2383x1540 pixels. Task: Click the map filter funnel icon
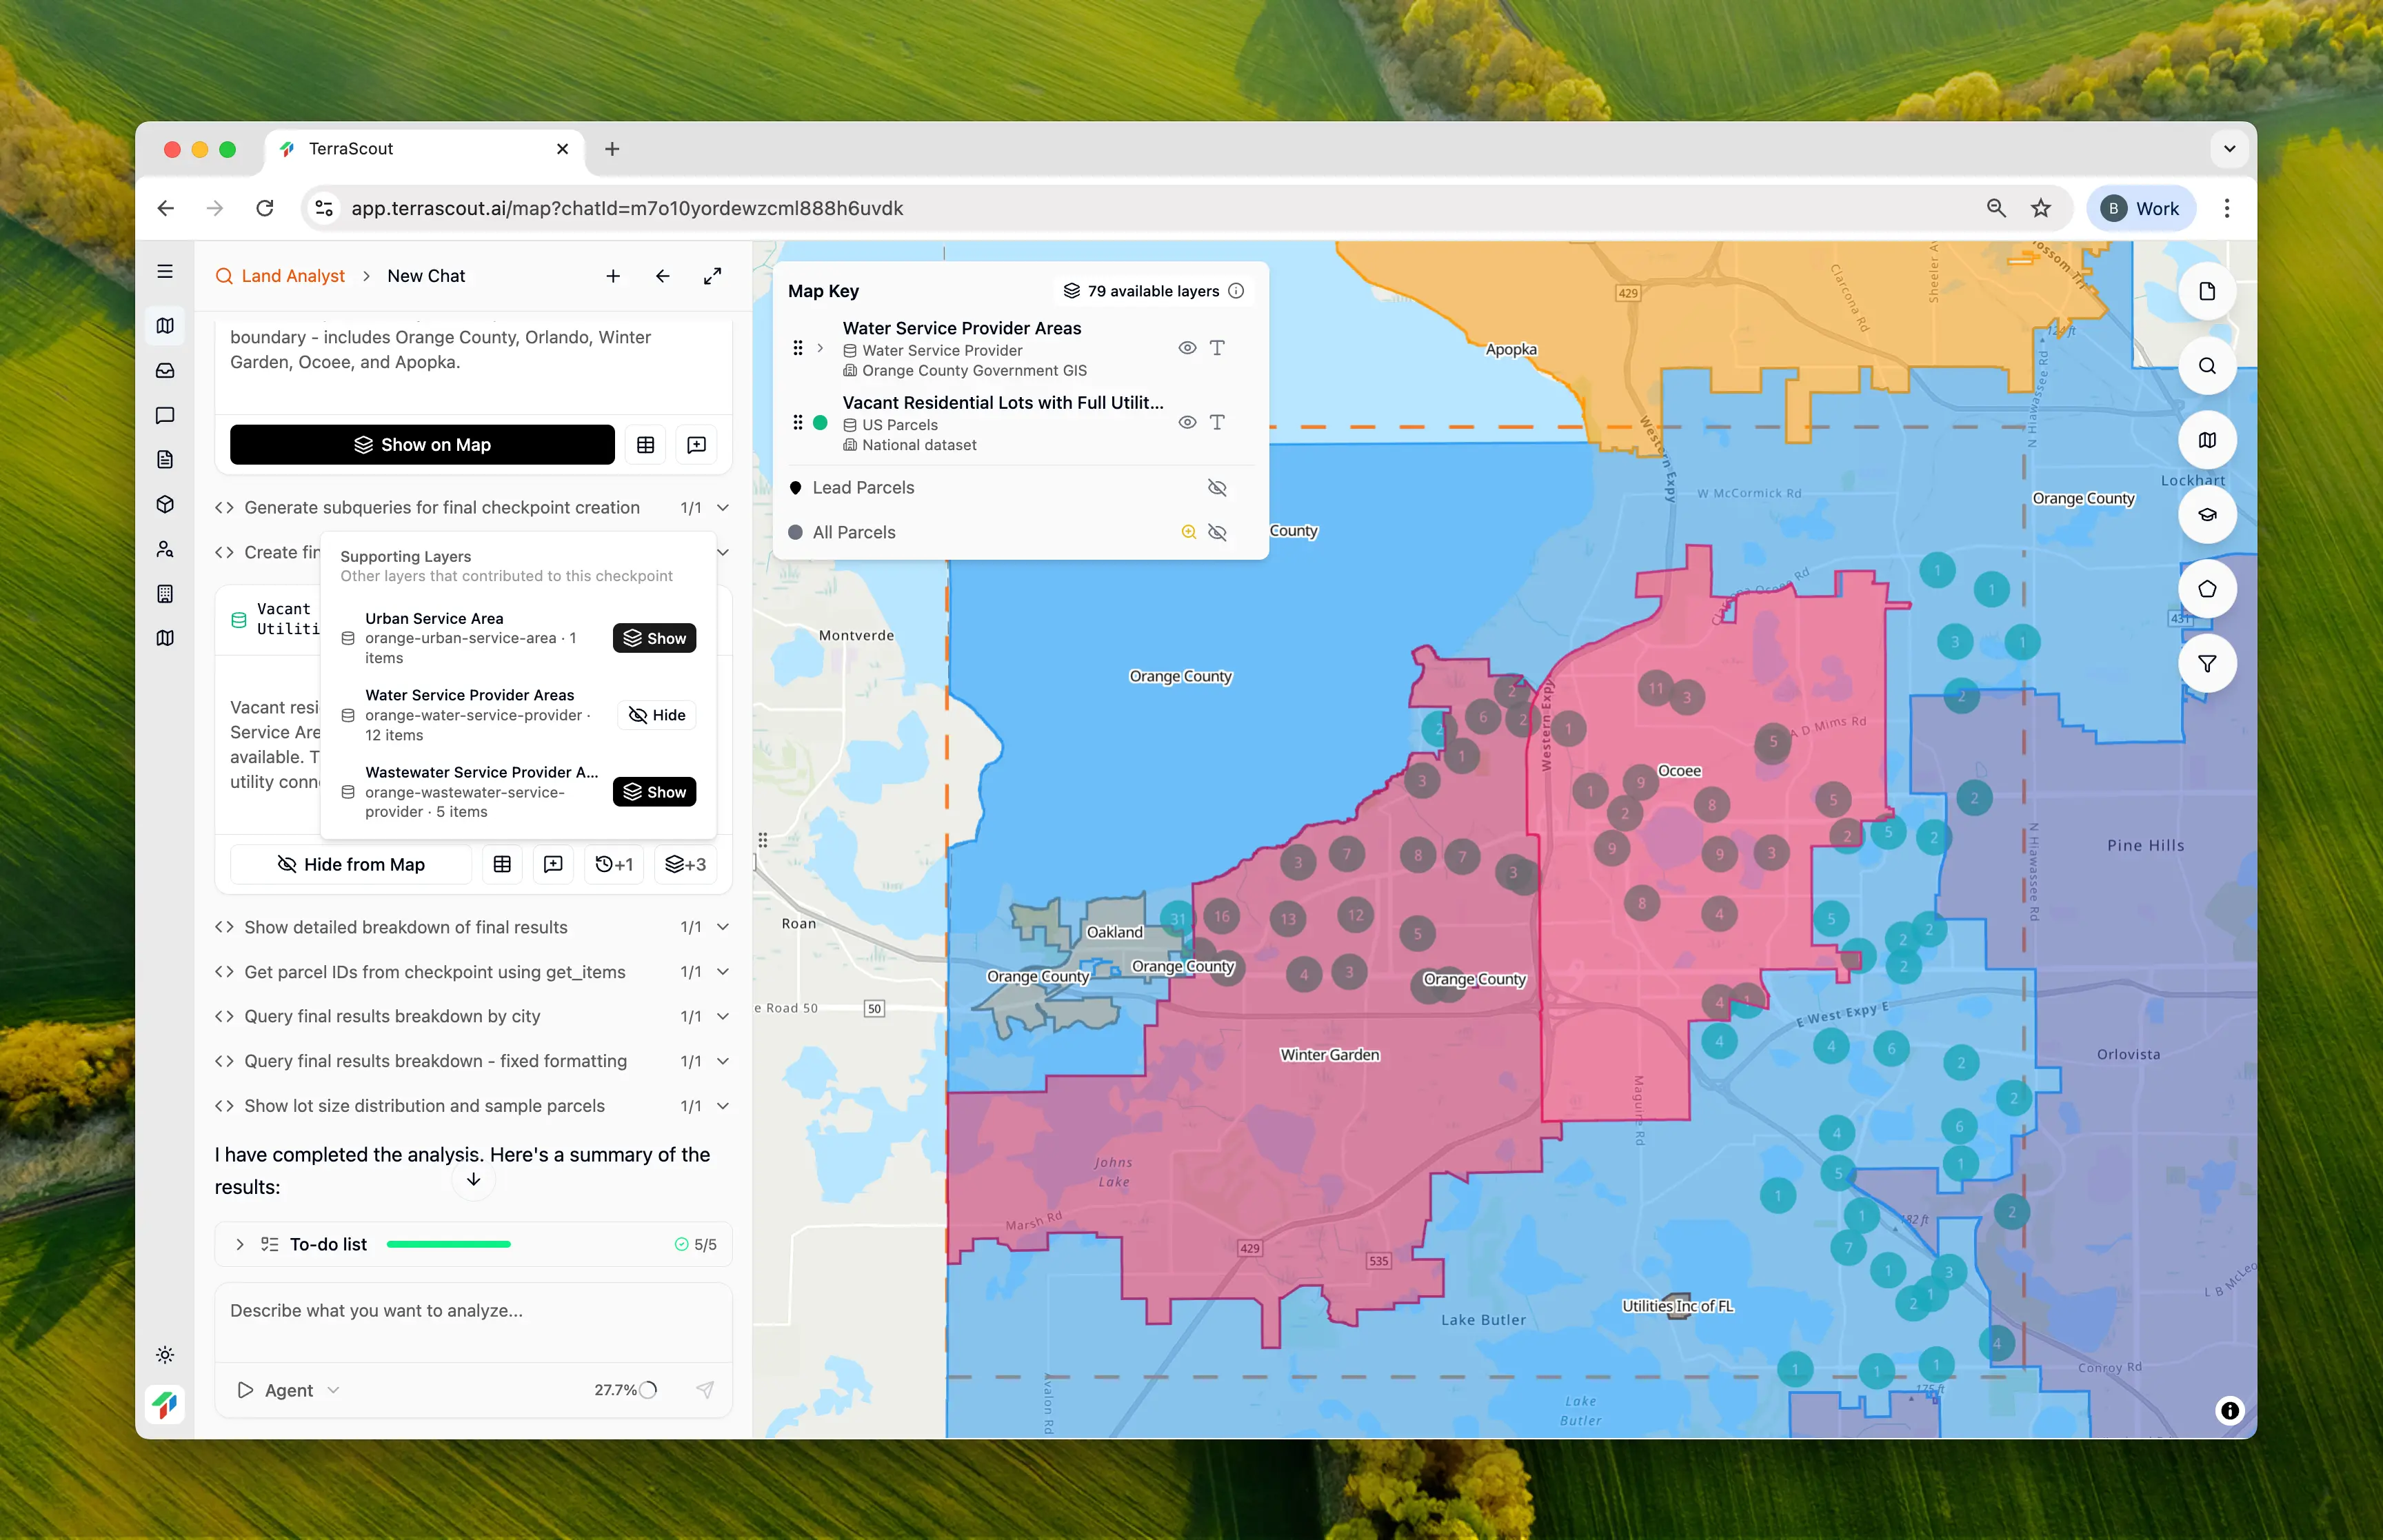point(2206,664)
